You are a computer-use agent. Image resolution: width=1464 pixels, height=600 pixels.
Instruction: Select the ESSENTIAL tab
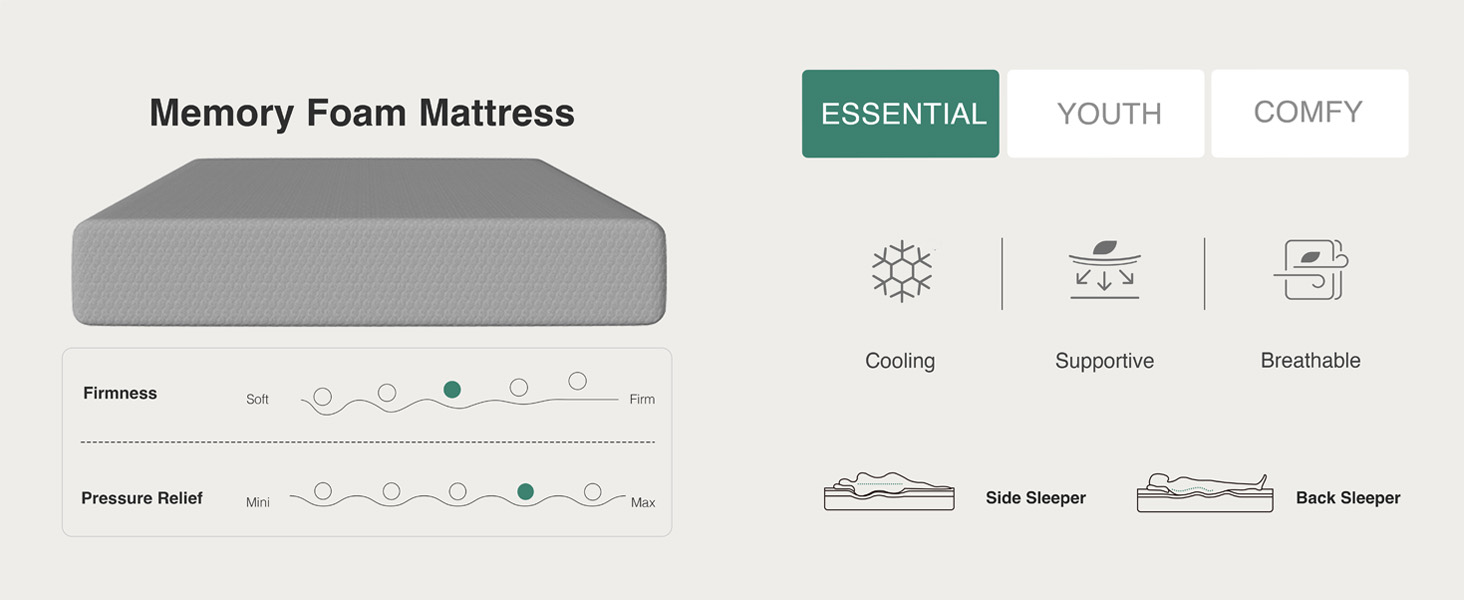[x=899, y=113]
